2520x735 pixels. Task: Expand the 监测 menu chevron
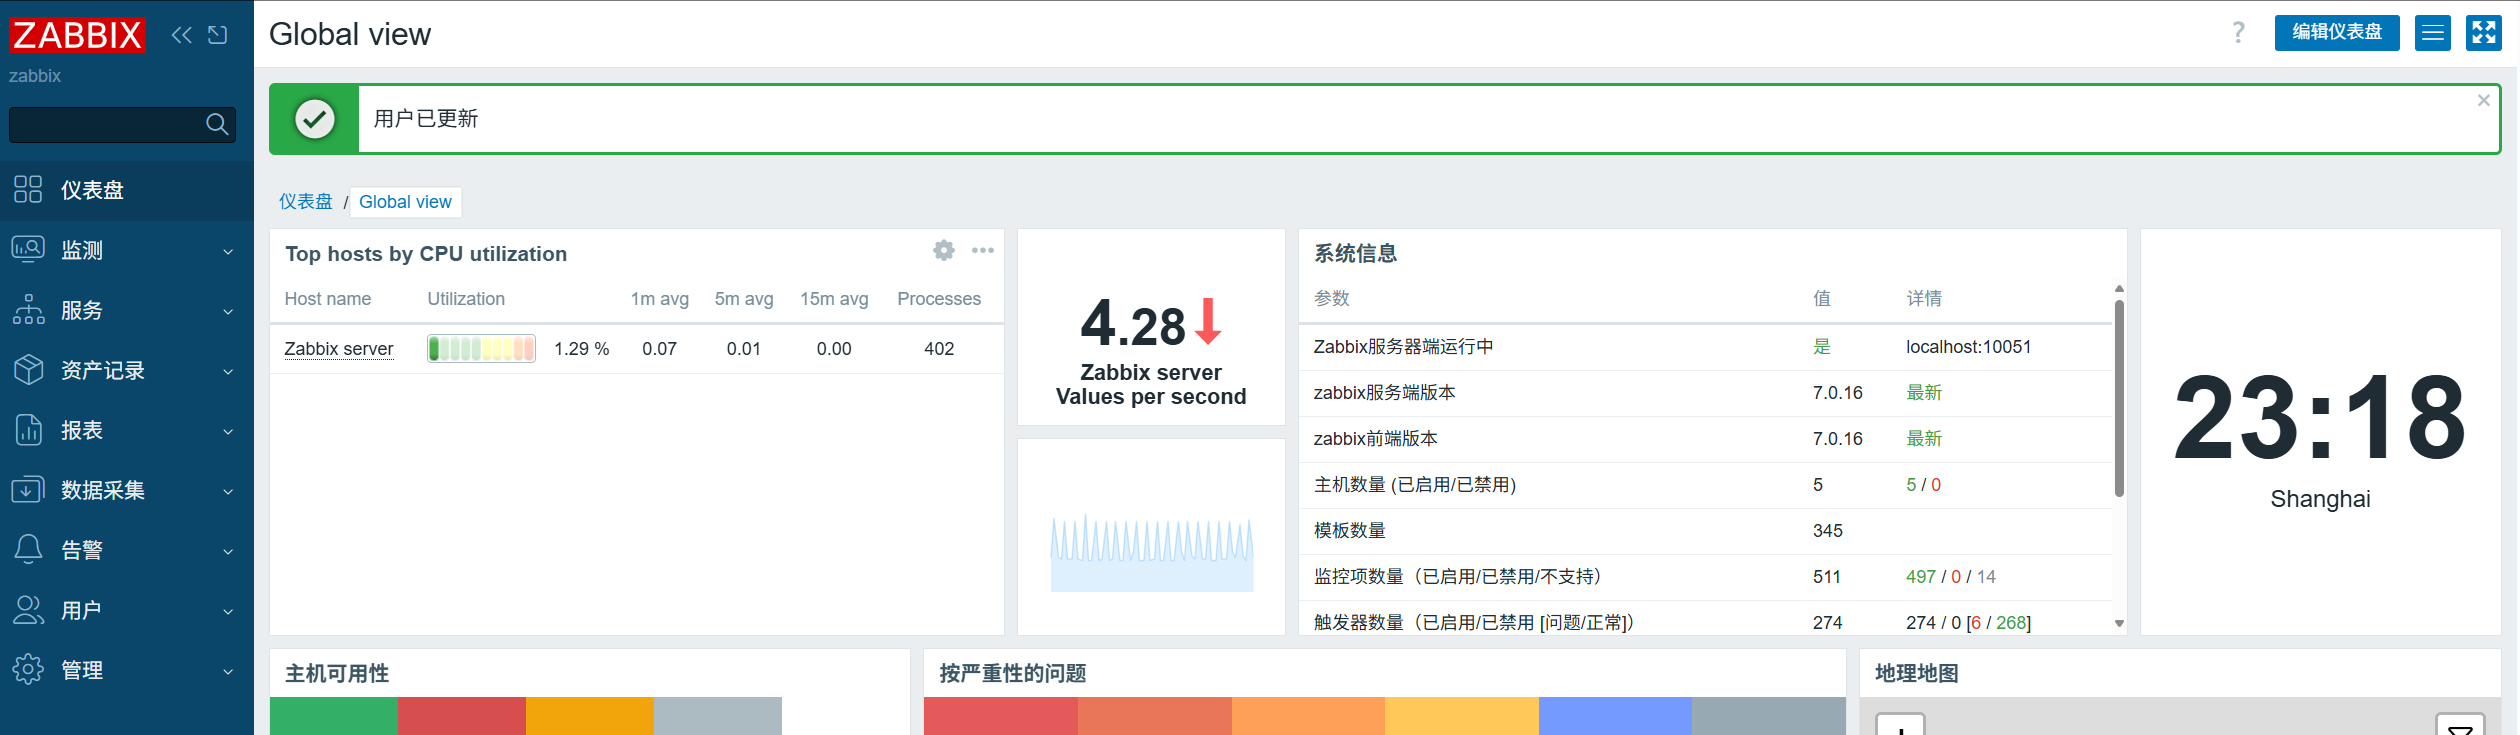pos(228,251)
